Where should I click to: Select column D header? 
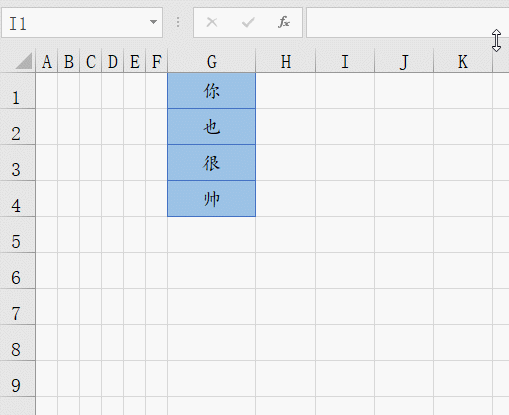[x=112, y=61]
